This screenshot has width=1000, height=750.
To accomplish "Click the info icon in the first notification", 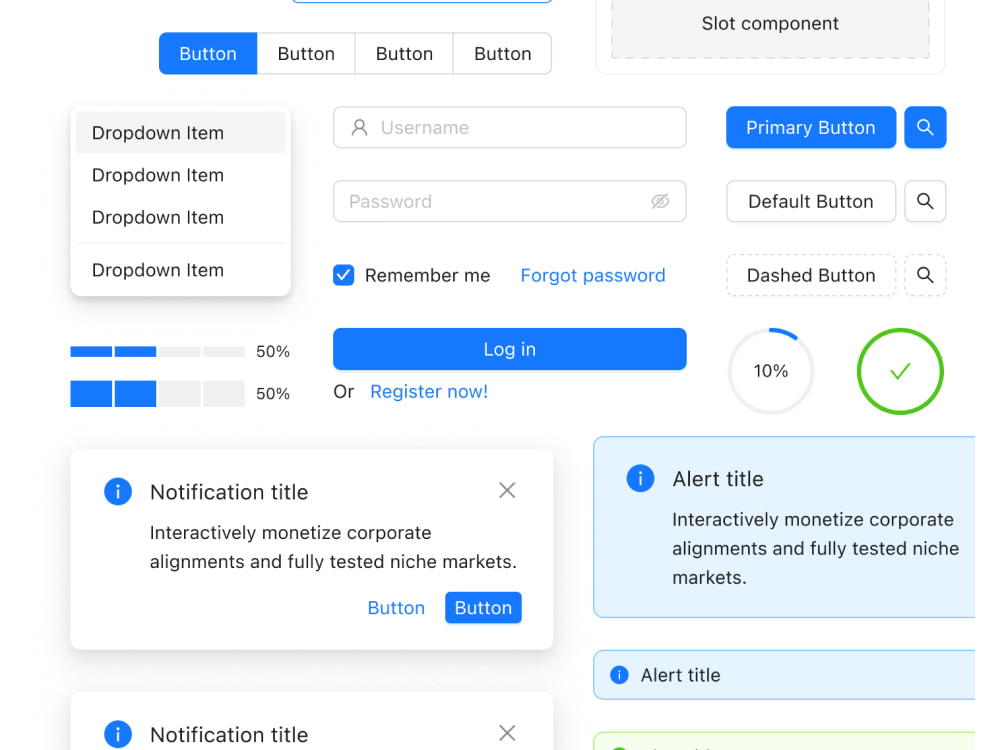I will pyautogui.click(x=118, y=492).
